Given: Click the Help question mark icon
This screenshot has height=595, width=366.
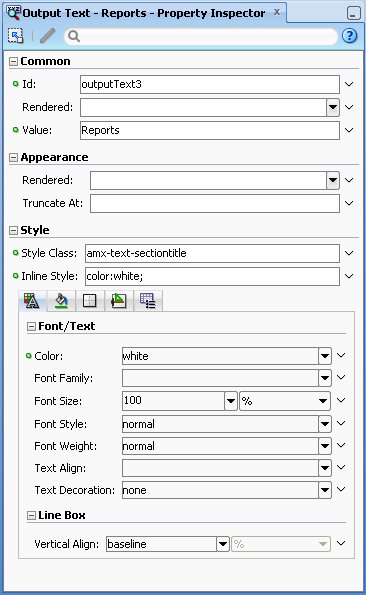Looking at the screenshot, I should click(x=349, y=36).
